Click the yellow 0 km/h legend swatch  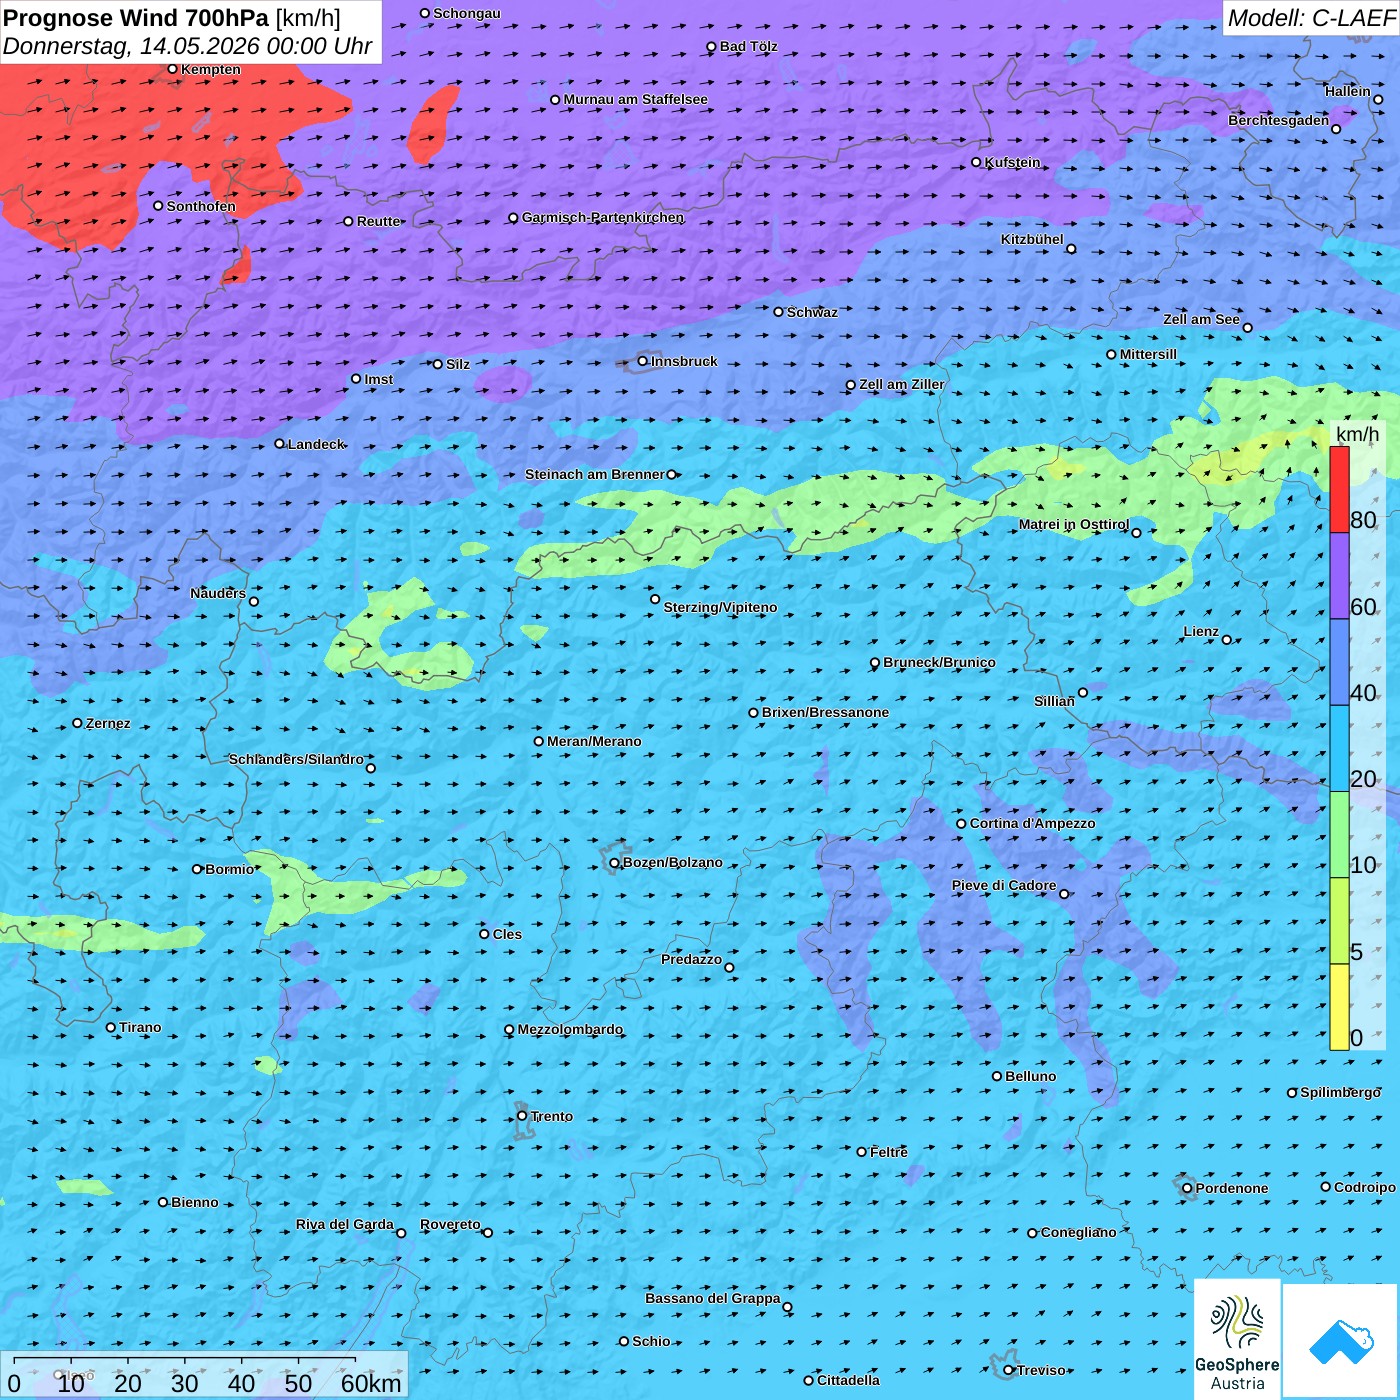click(1339, 1007)
